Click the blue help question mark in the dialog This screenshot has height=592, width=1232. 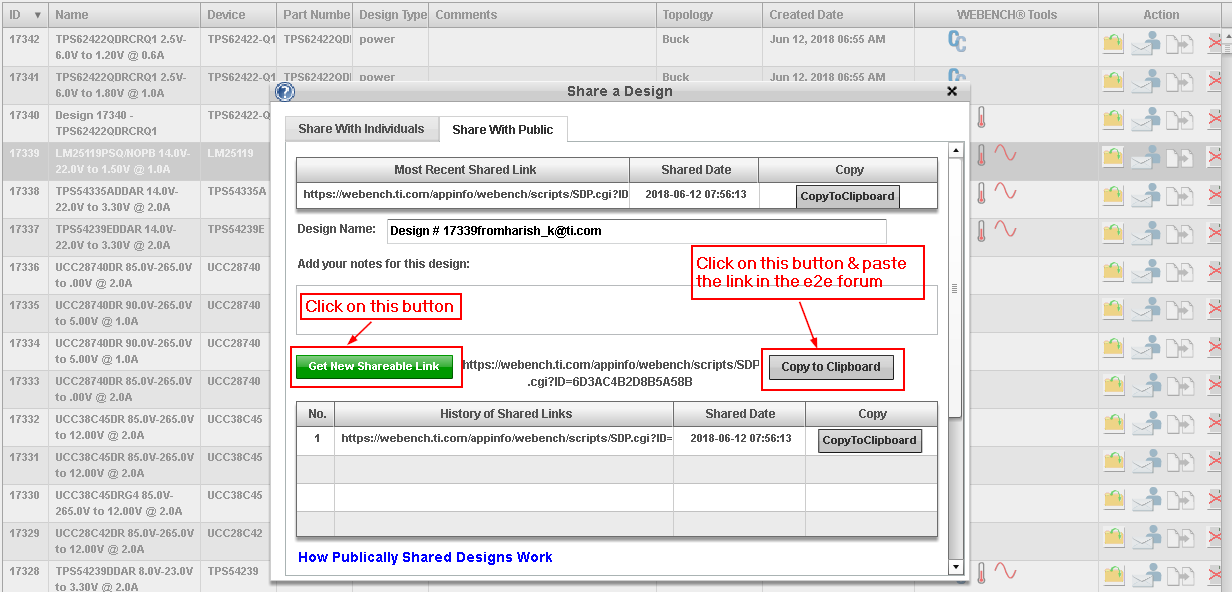point(285,92)
